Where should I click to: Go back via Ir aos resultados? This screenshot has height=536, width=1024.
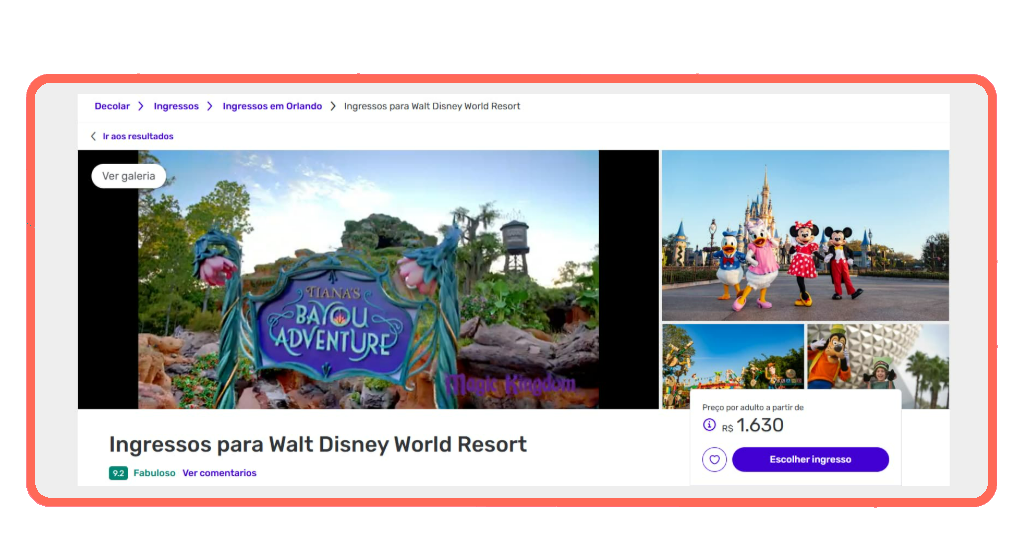138,136
